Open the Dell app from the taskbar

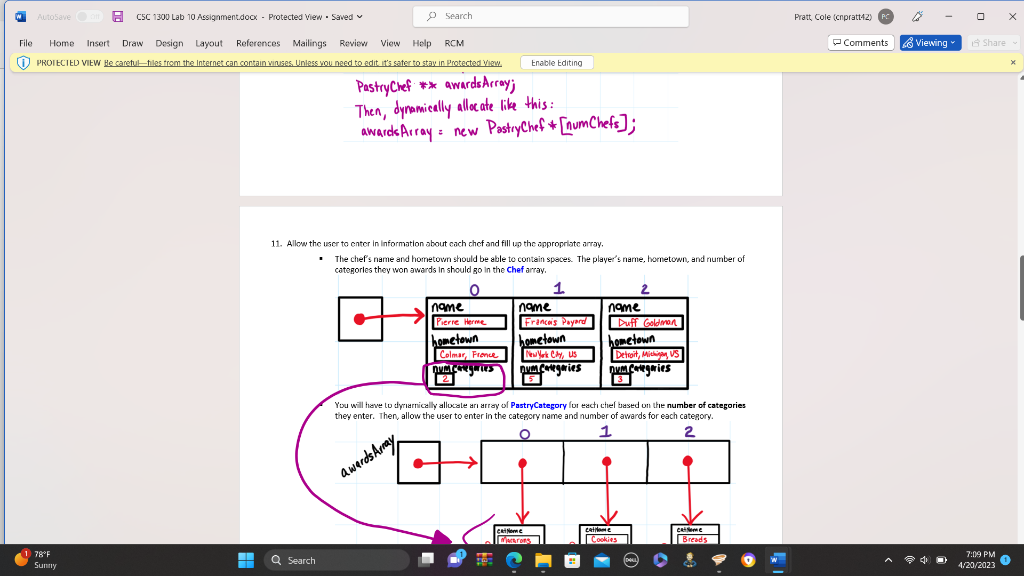(x=630, y=559)
